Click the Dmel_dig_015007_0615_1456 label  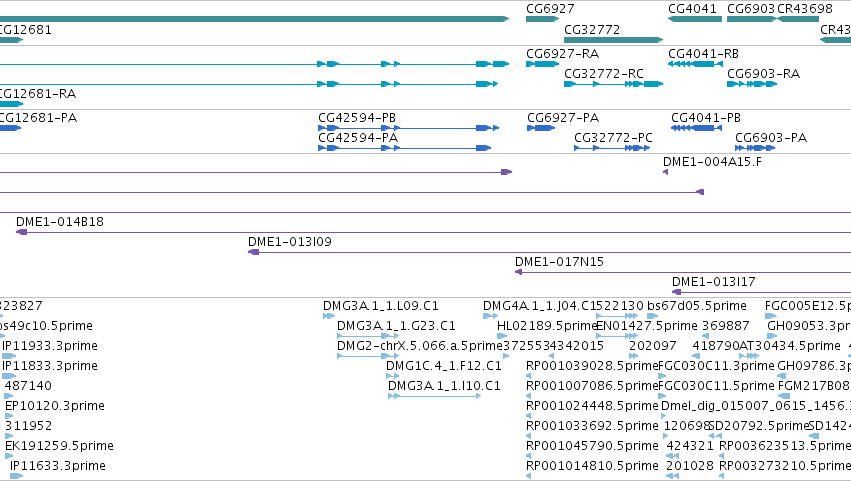(755, 406)
